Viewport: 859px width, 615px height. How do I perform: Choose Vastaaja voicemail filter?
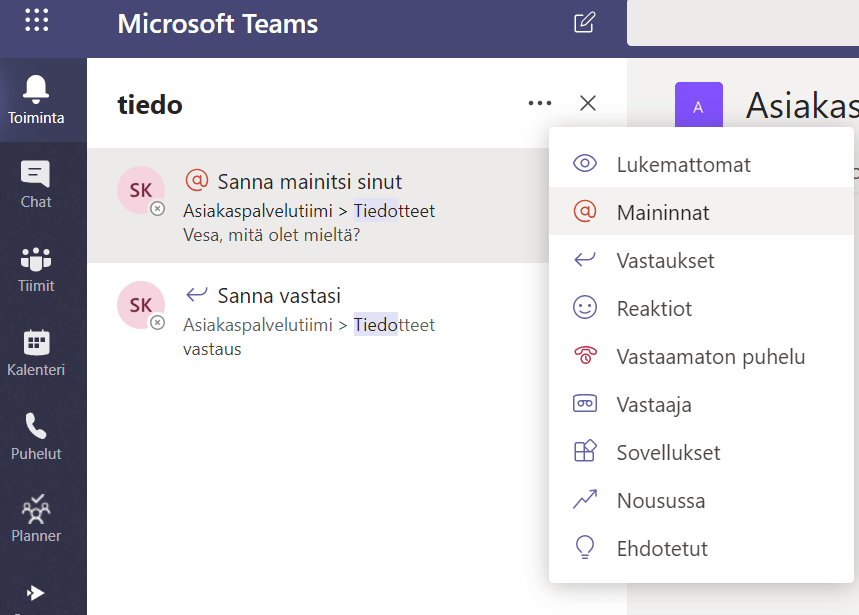[x=654, y=404]
